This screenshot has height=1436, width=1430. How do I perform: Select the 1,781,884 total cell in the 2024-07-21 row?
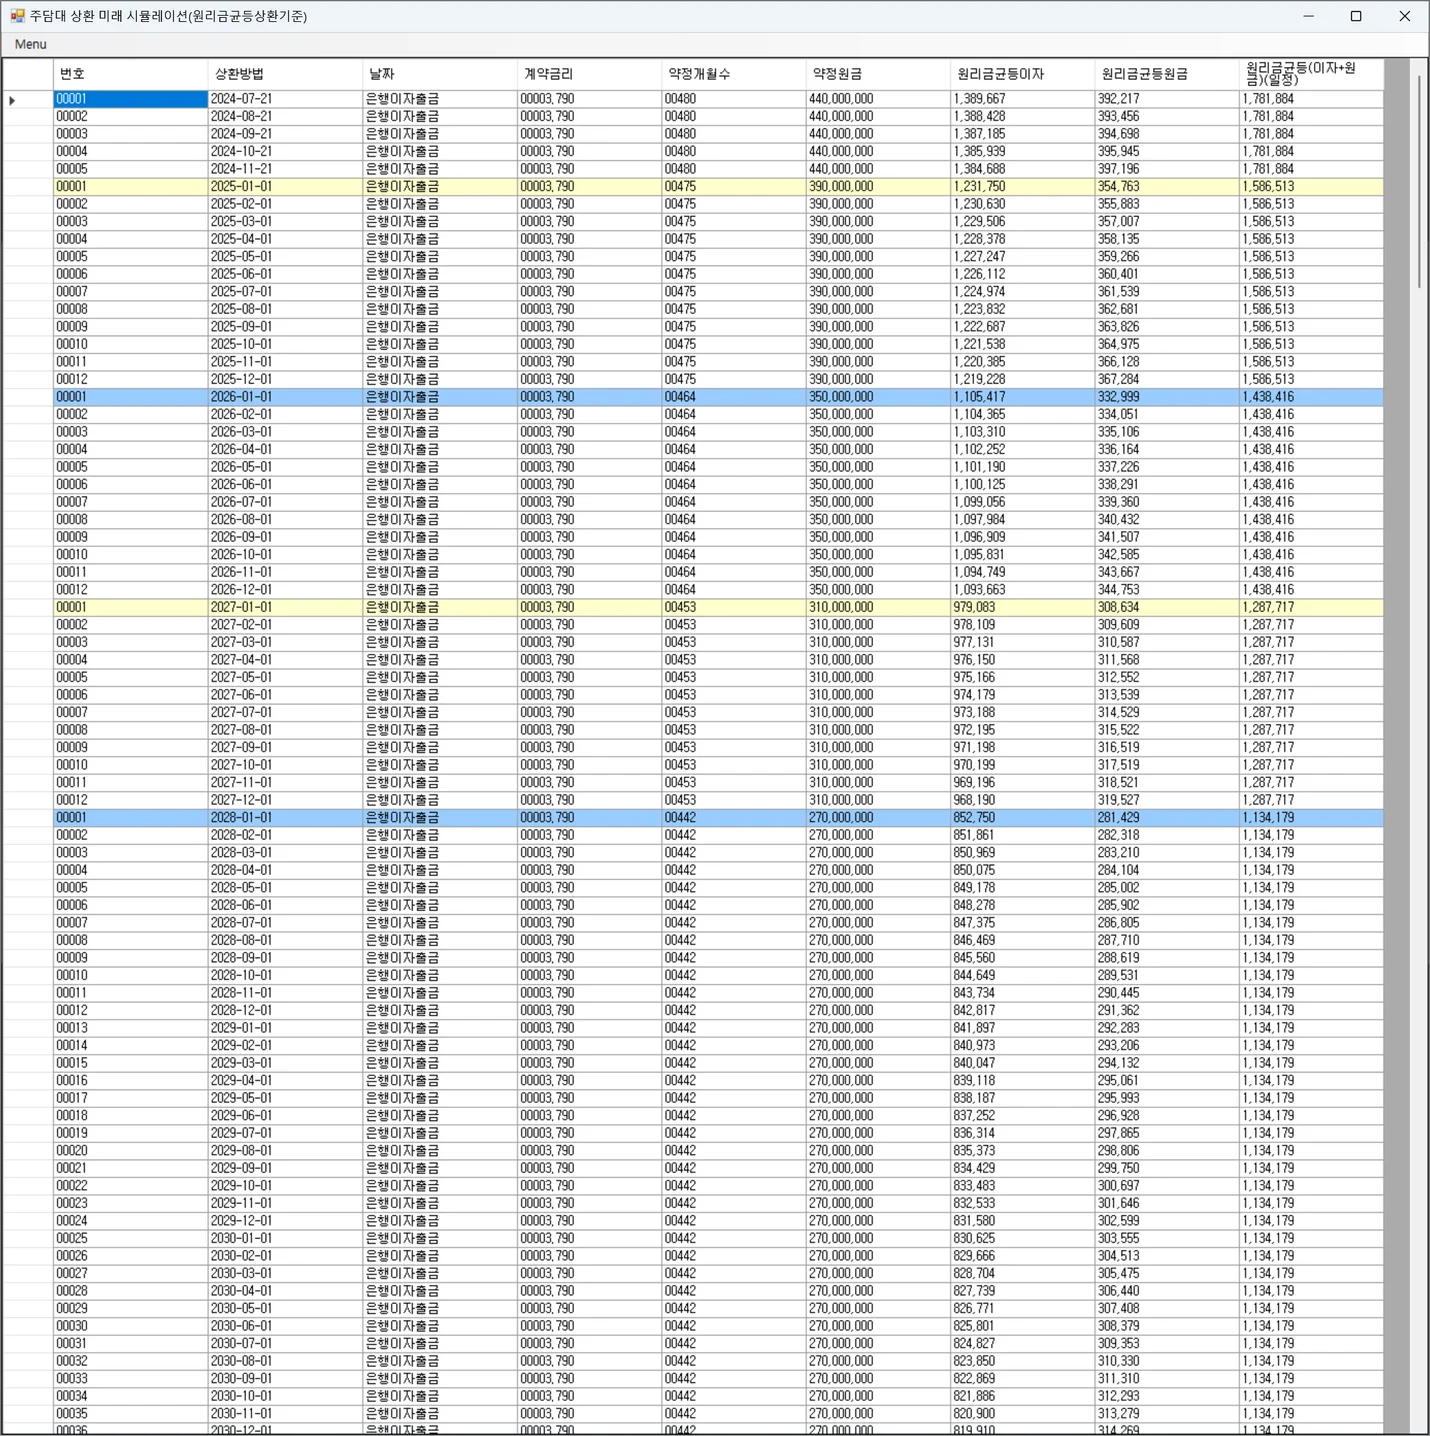(1311, 99)
